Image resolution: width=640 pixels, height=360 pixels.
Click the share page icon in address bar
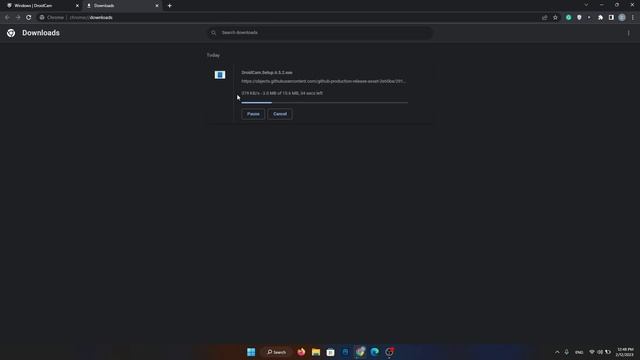point(544,18)
